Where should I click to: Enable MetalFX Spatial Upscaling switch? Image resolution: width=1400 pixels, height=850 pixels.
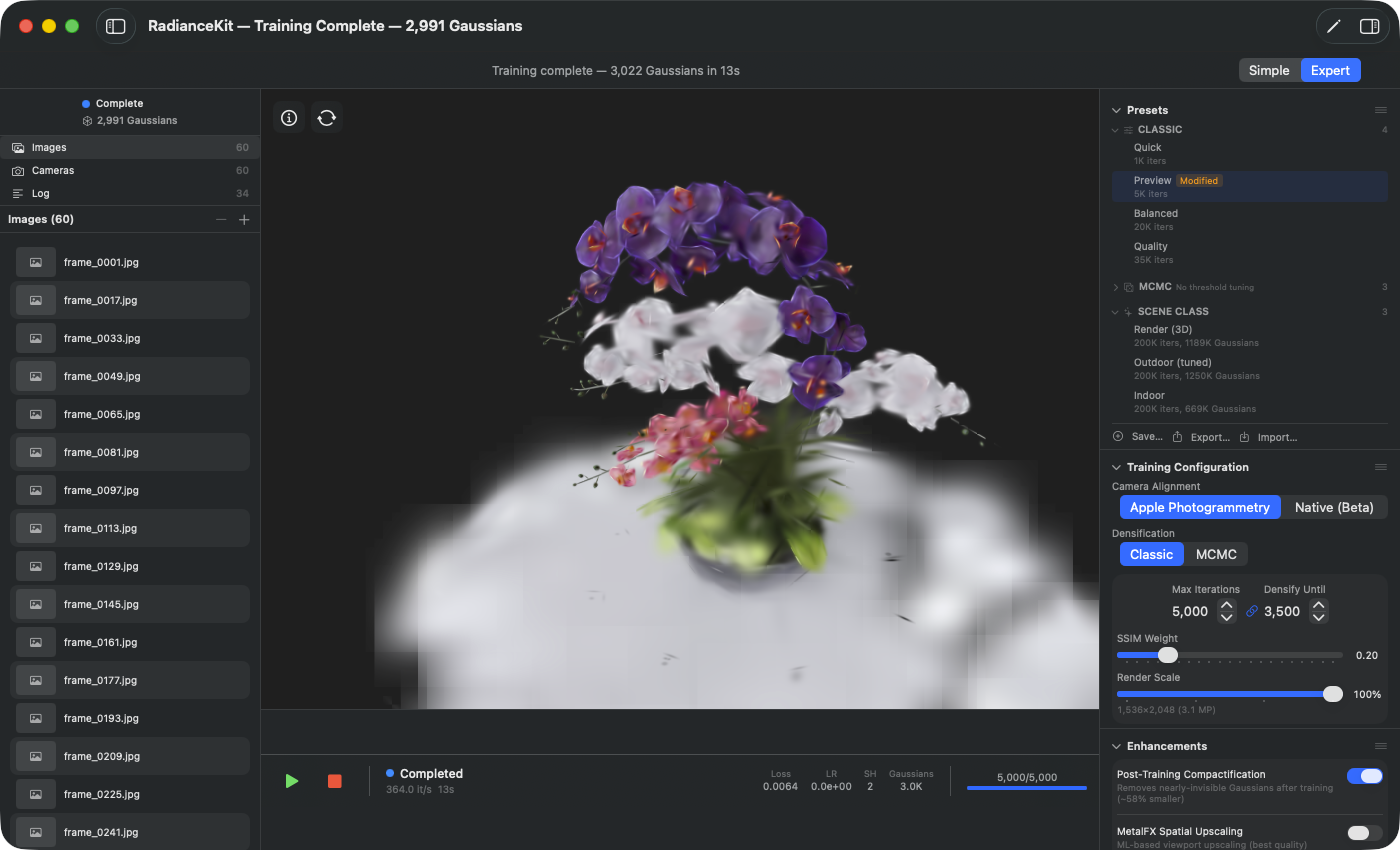tap(1365, 833)
